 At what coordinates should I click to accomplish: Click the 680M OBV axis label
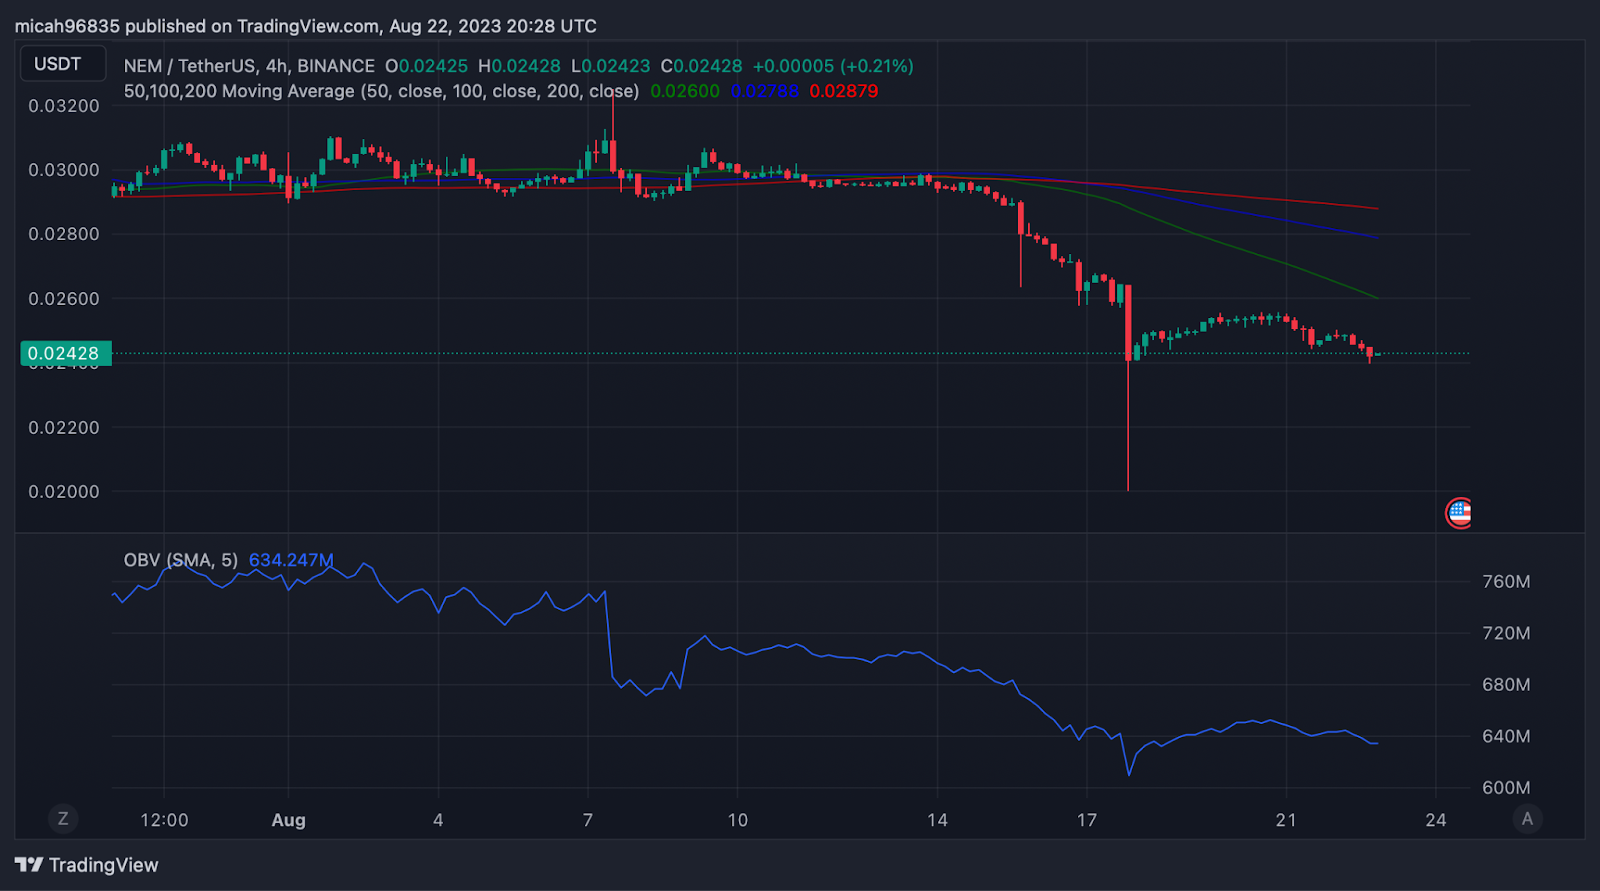tap(1506, 685)
